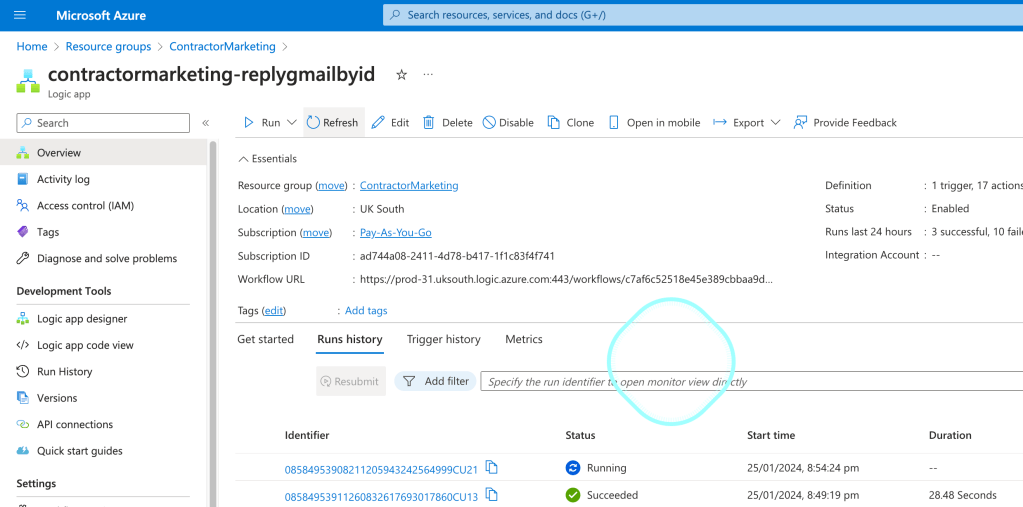
Task: Click the Workflow URL value
Action: point(566,279)
